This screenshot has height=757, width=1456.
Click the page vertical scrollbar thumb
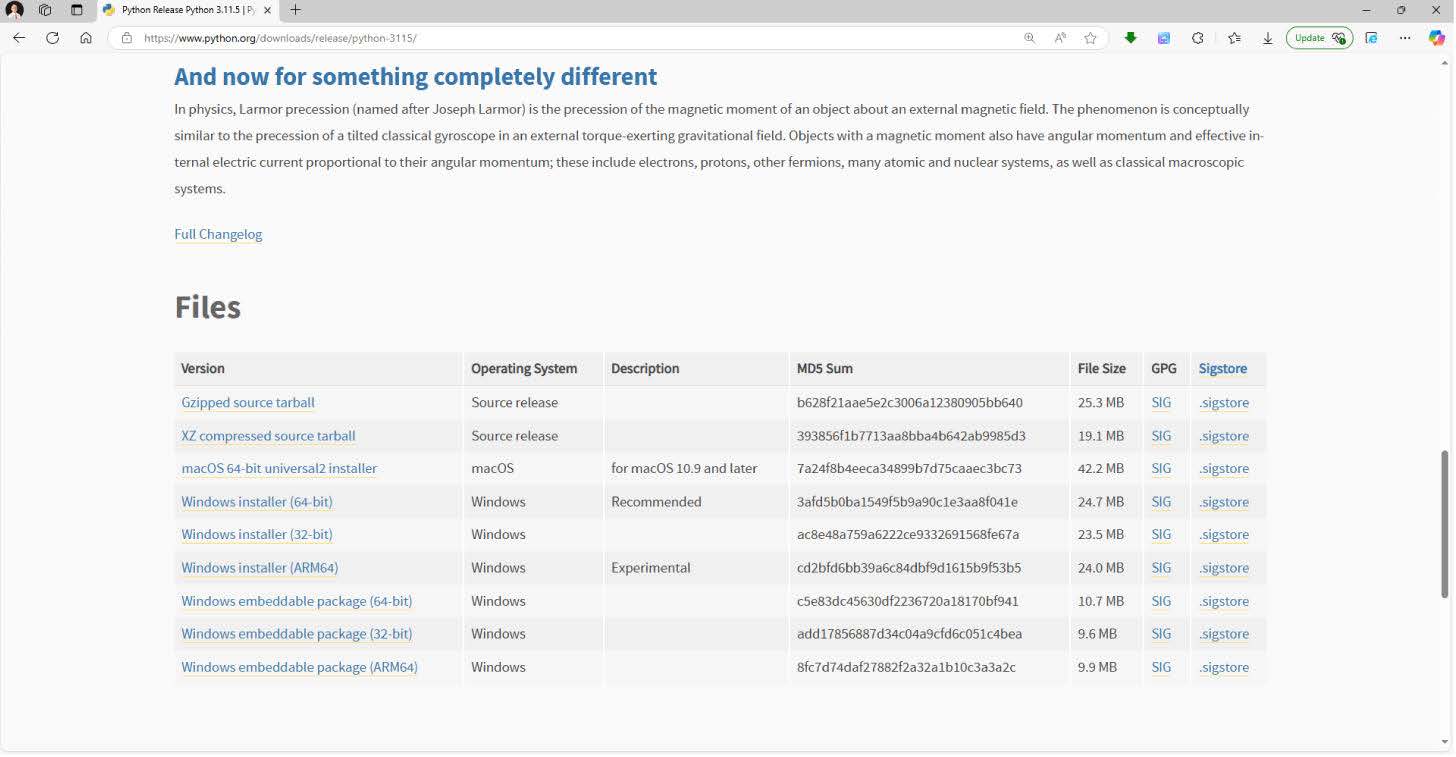click(1444, 525)
